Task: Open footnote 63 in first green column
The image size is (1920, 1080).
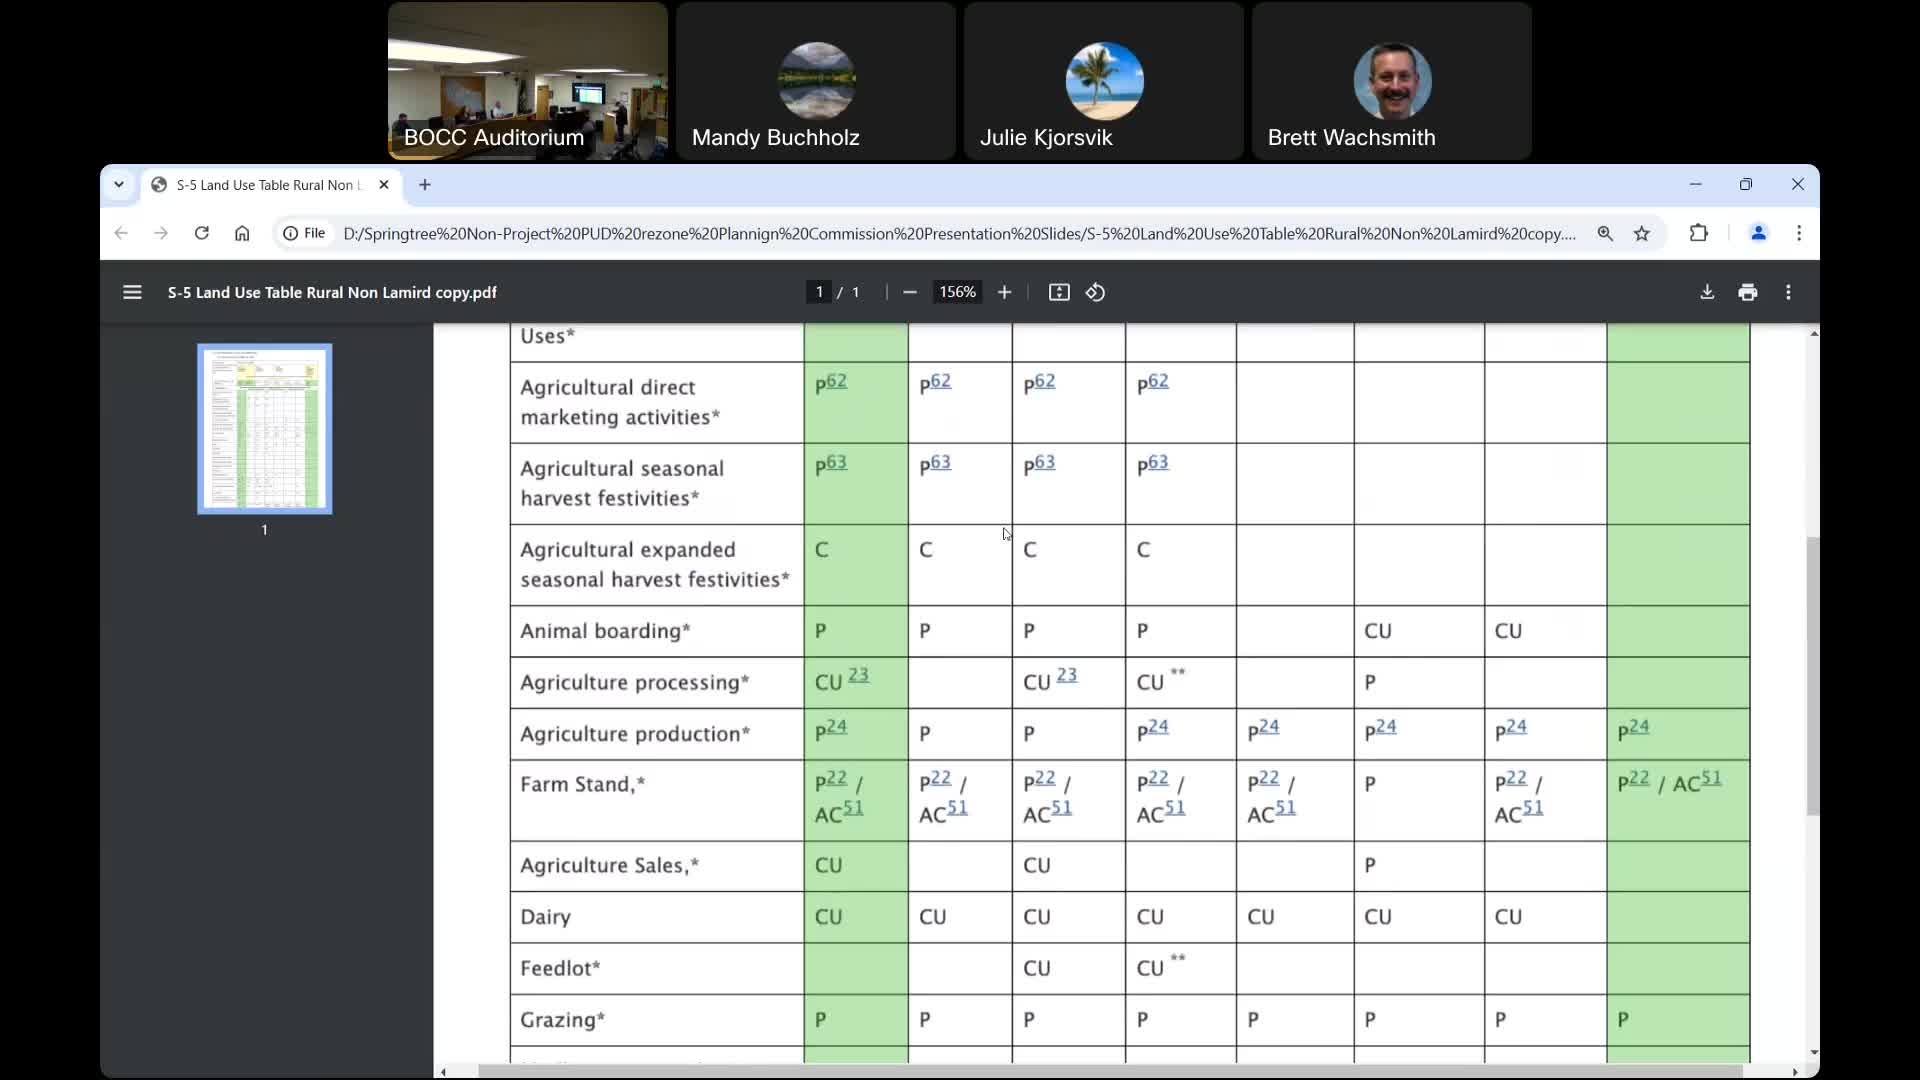Action: [x=837, y=461]
